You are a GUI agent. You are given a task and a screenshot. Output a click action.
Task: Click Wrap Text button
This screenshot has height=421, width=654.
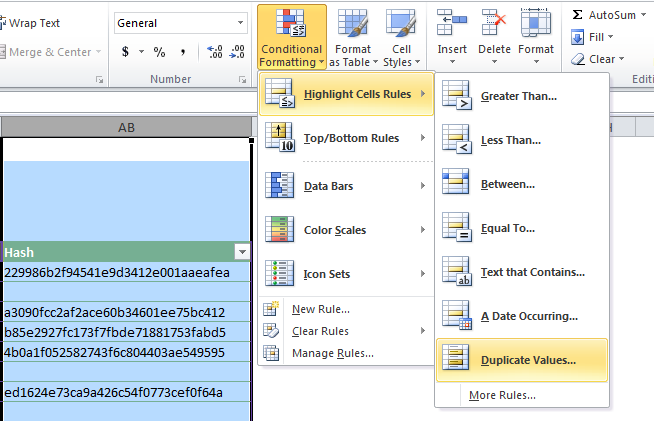[32, 22]
